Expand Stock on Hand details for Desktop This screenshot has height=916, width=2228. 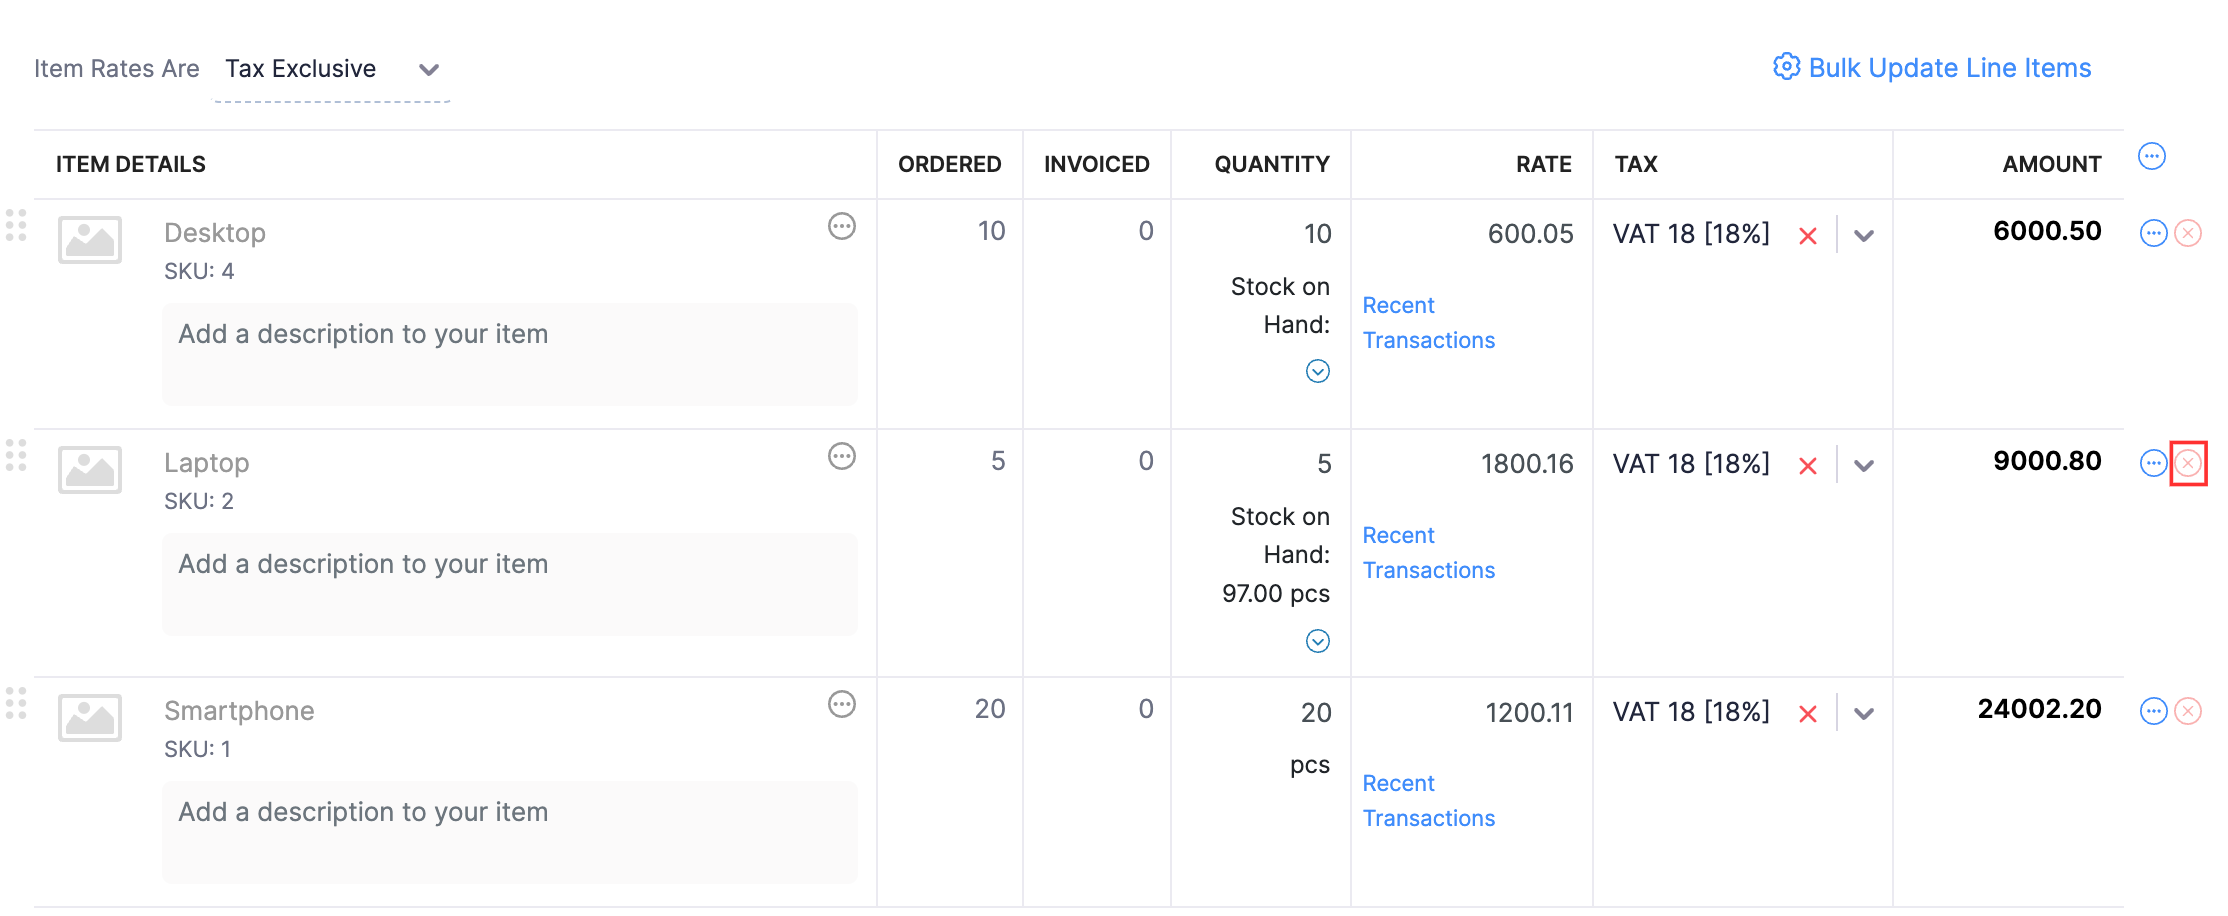[x=1318, y=371]
